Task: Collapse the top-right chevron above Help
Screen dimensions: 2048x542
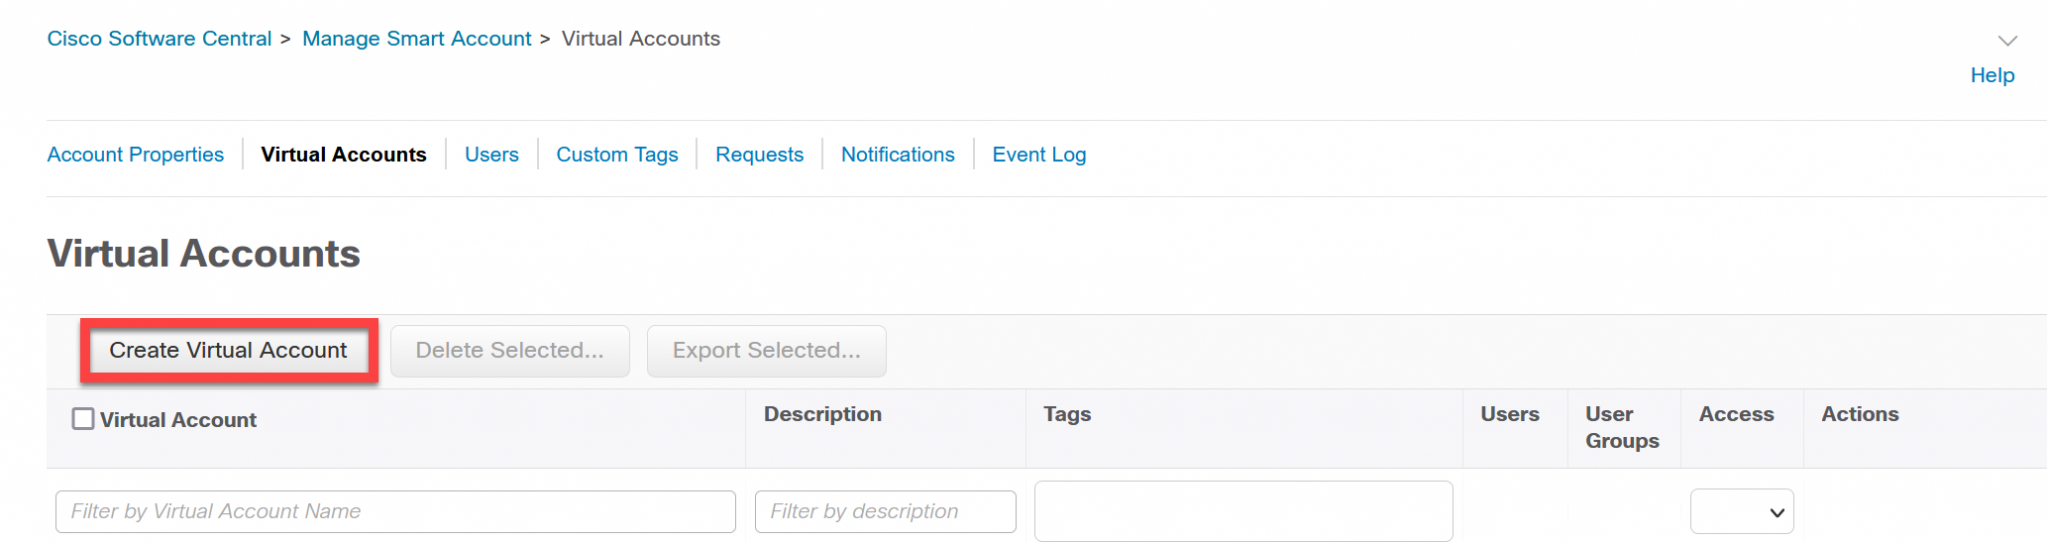Action: click(x=2007, y=41)
